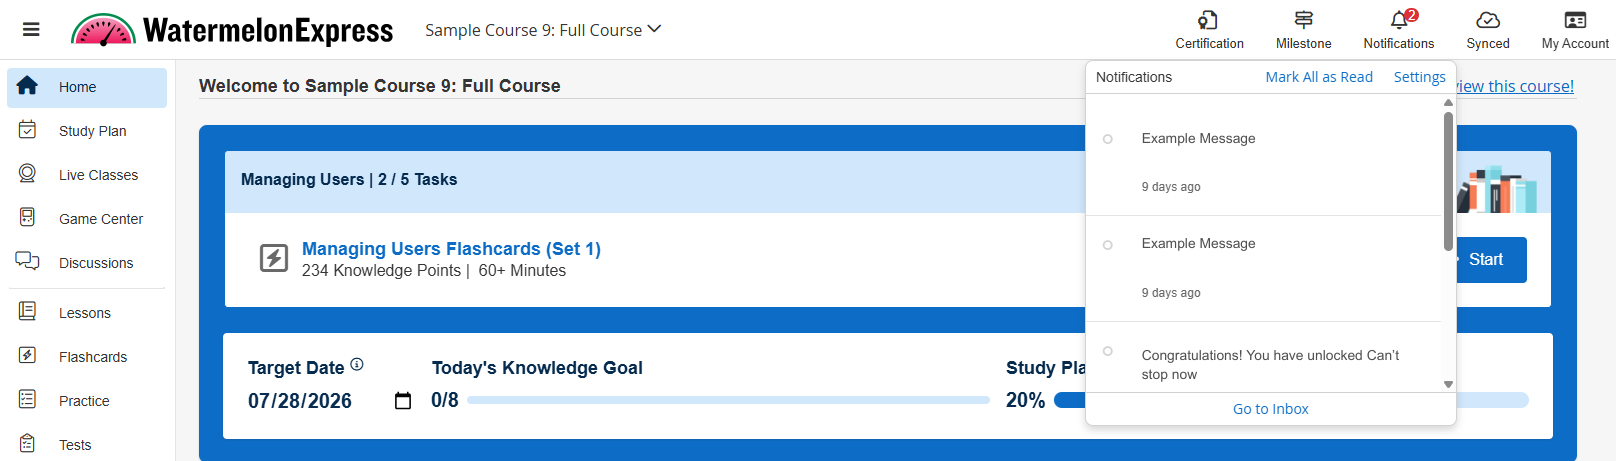Open the hamburger menu icon
Image resolution: width=1616 pixels, height=461 pixels.
point(31,30)
